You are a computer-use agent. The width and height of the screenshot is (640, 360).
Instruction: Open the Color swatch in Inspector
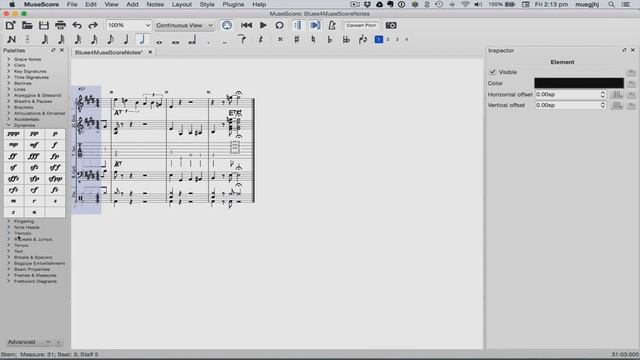pos(579,83)
